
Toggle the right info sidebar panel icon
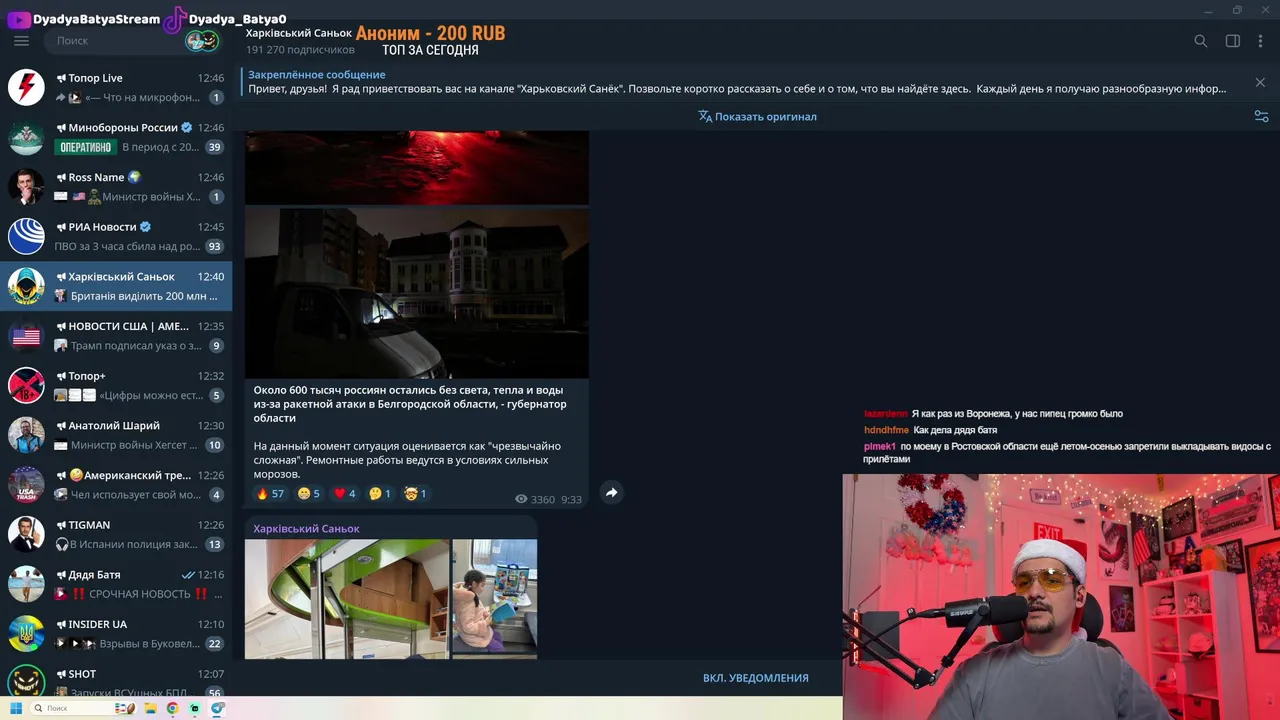pyautogui.click(x=1233, y=41)
